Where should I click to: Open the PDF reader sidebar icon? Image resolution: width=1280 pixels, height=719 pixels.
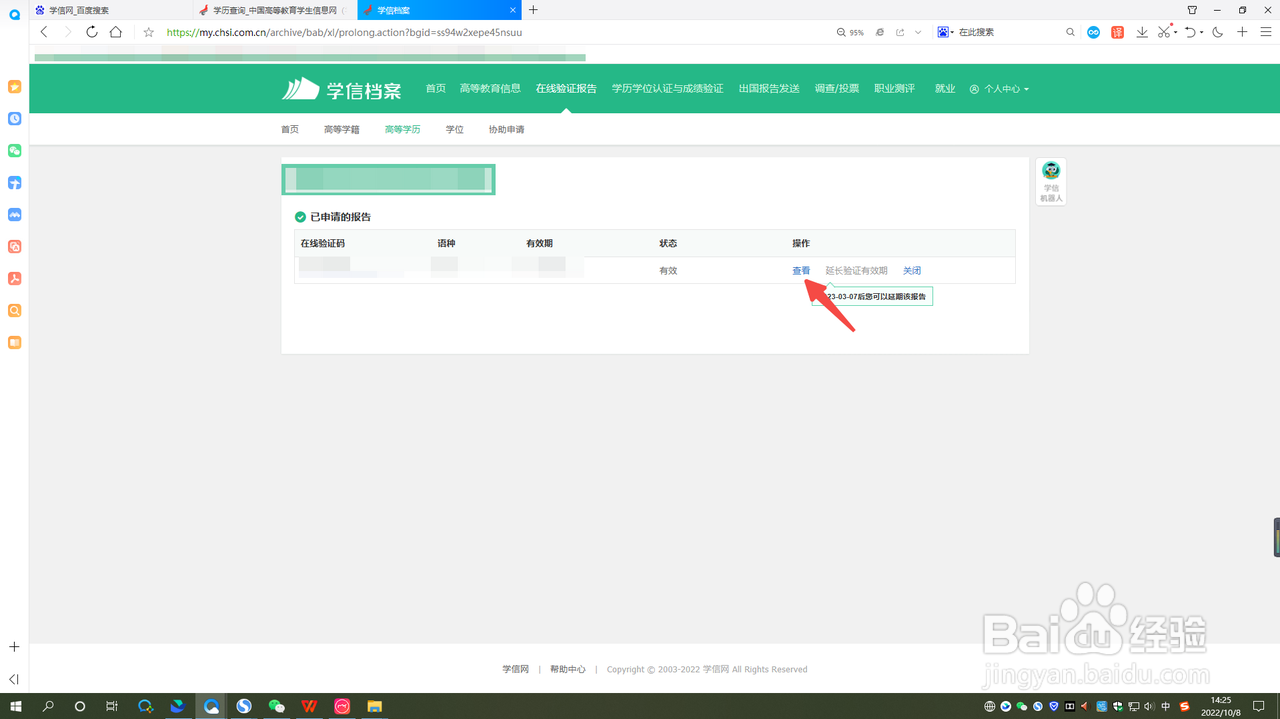[14, 279]
